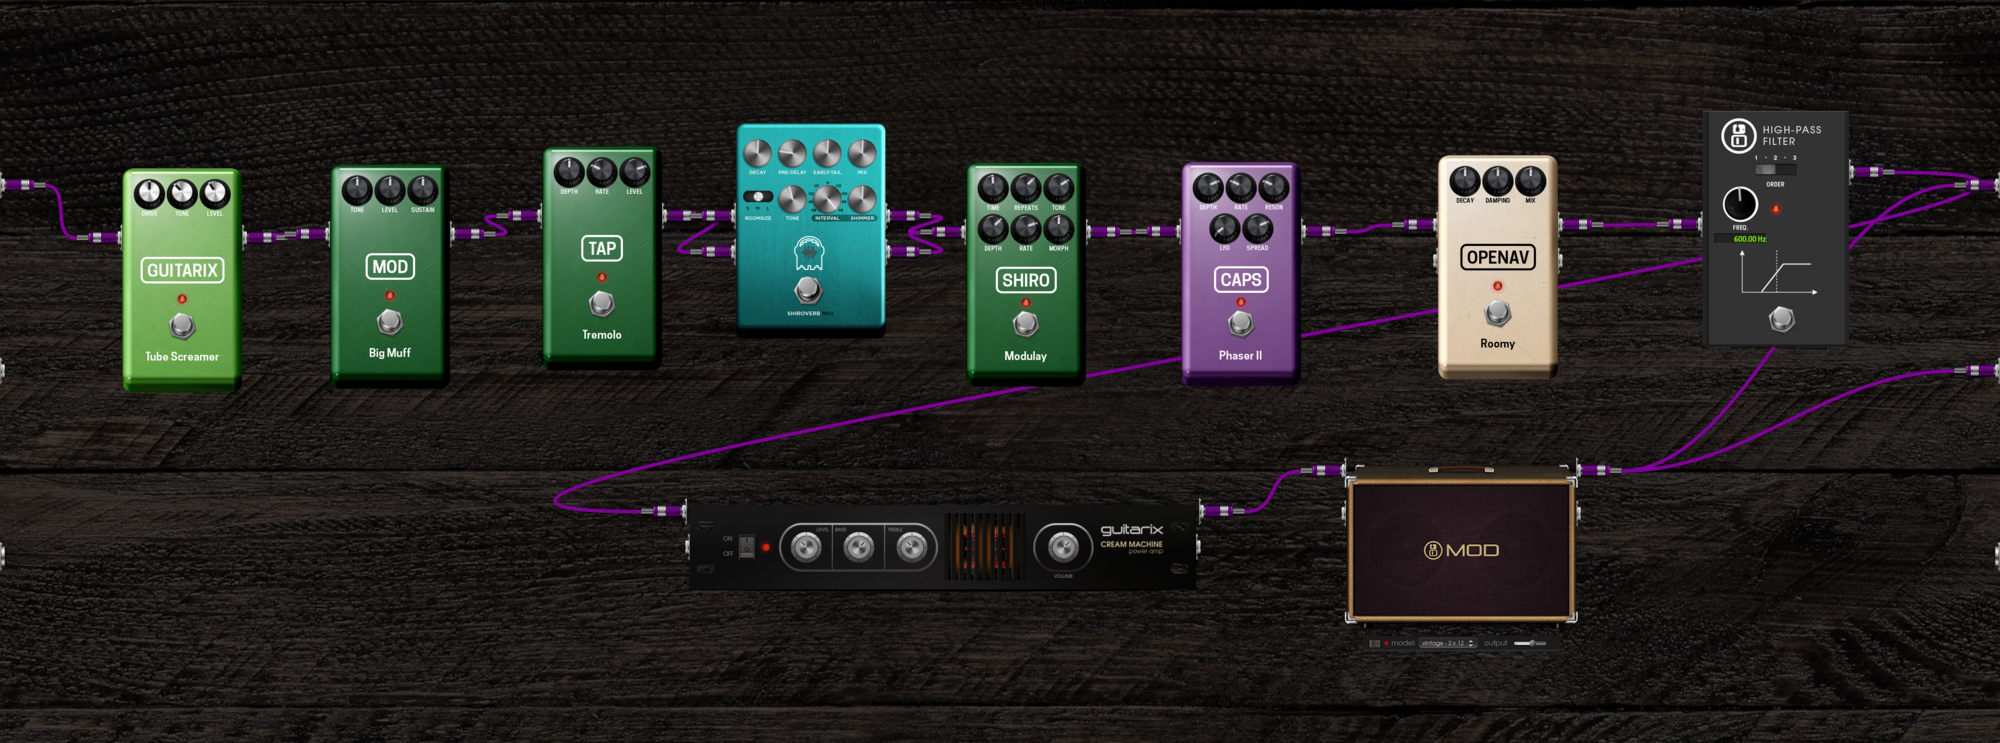
Task: Click the High-Pass Filter FREQ knob
Action: pos(1740,204)
